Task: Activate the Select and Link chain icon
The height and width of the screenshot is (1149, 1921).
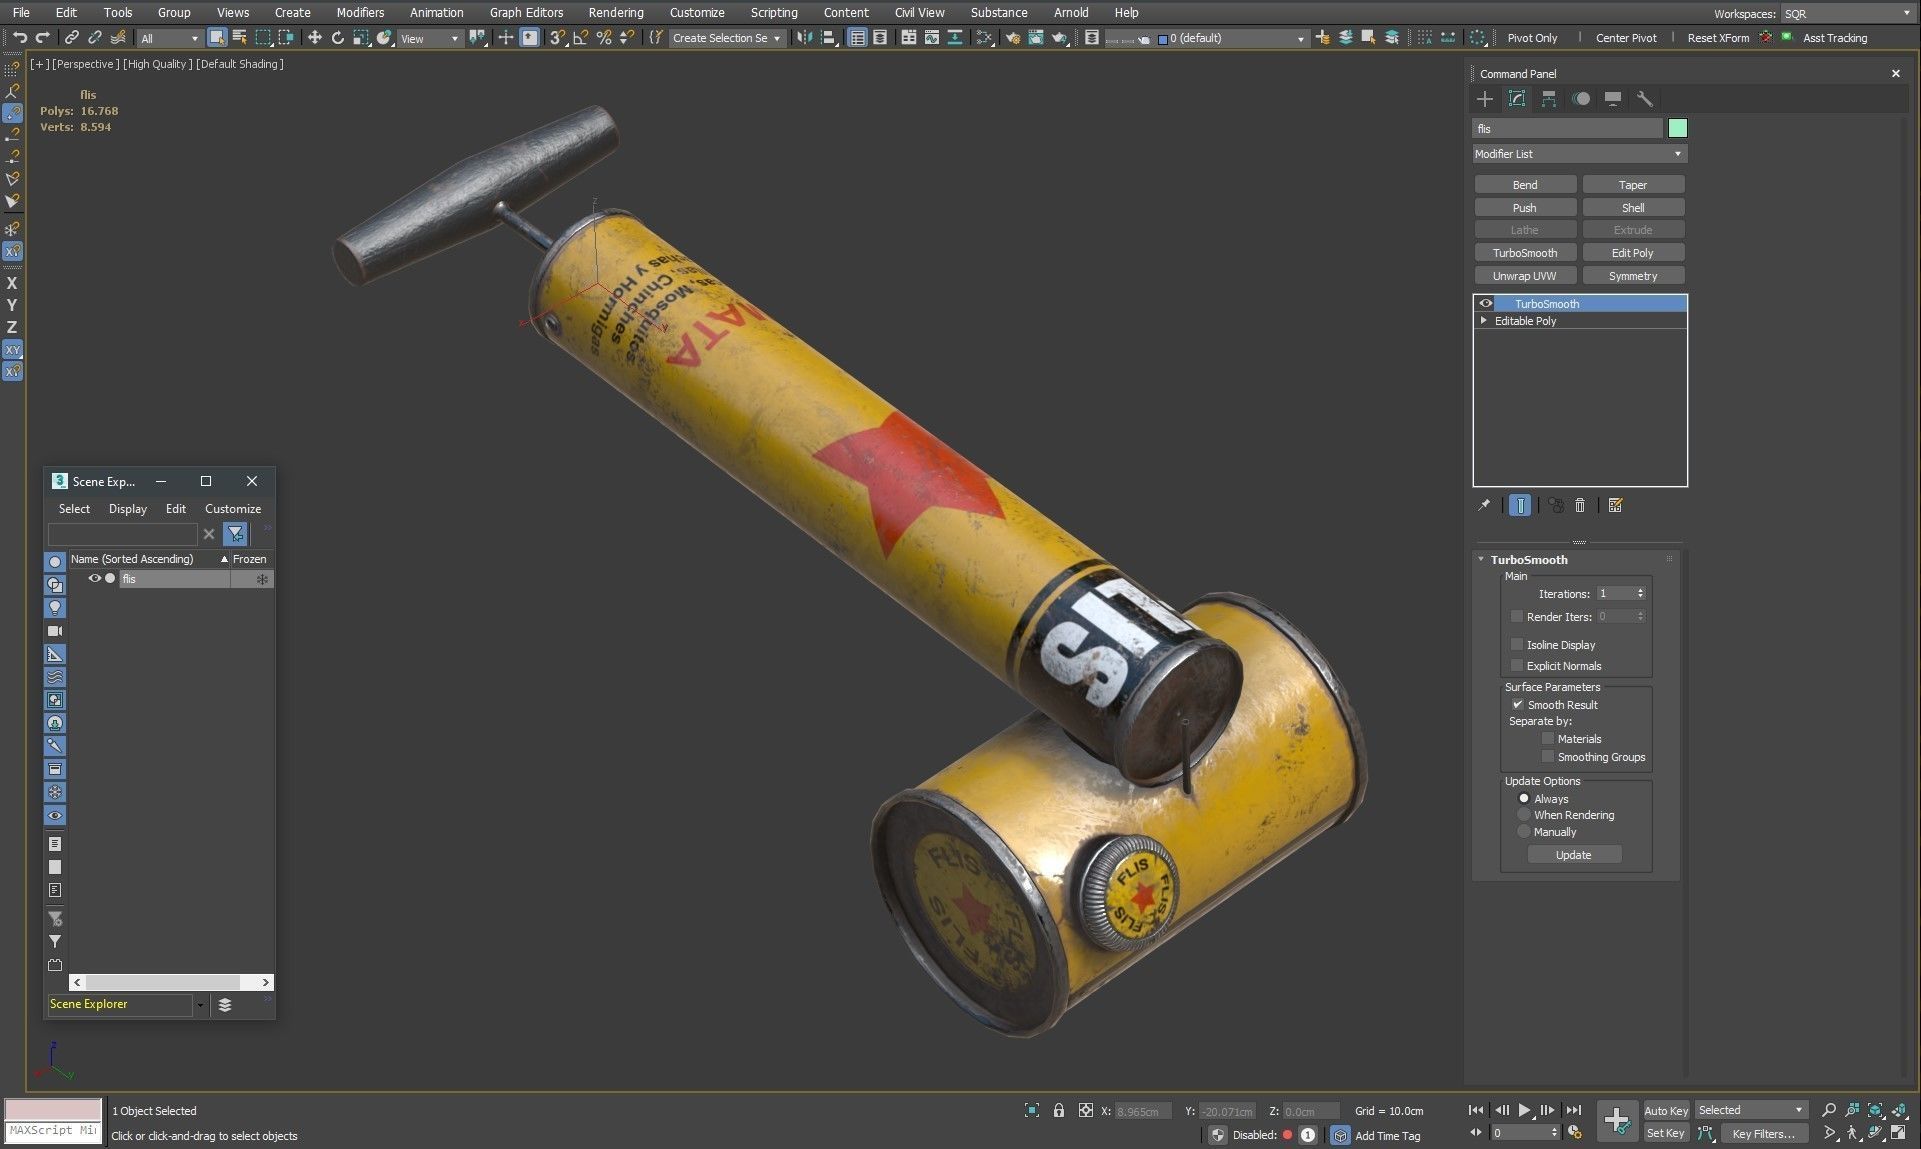Action: [72, 38]
